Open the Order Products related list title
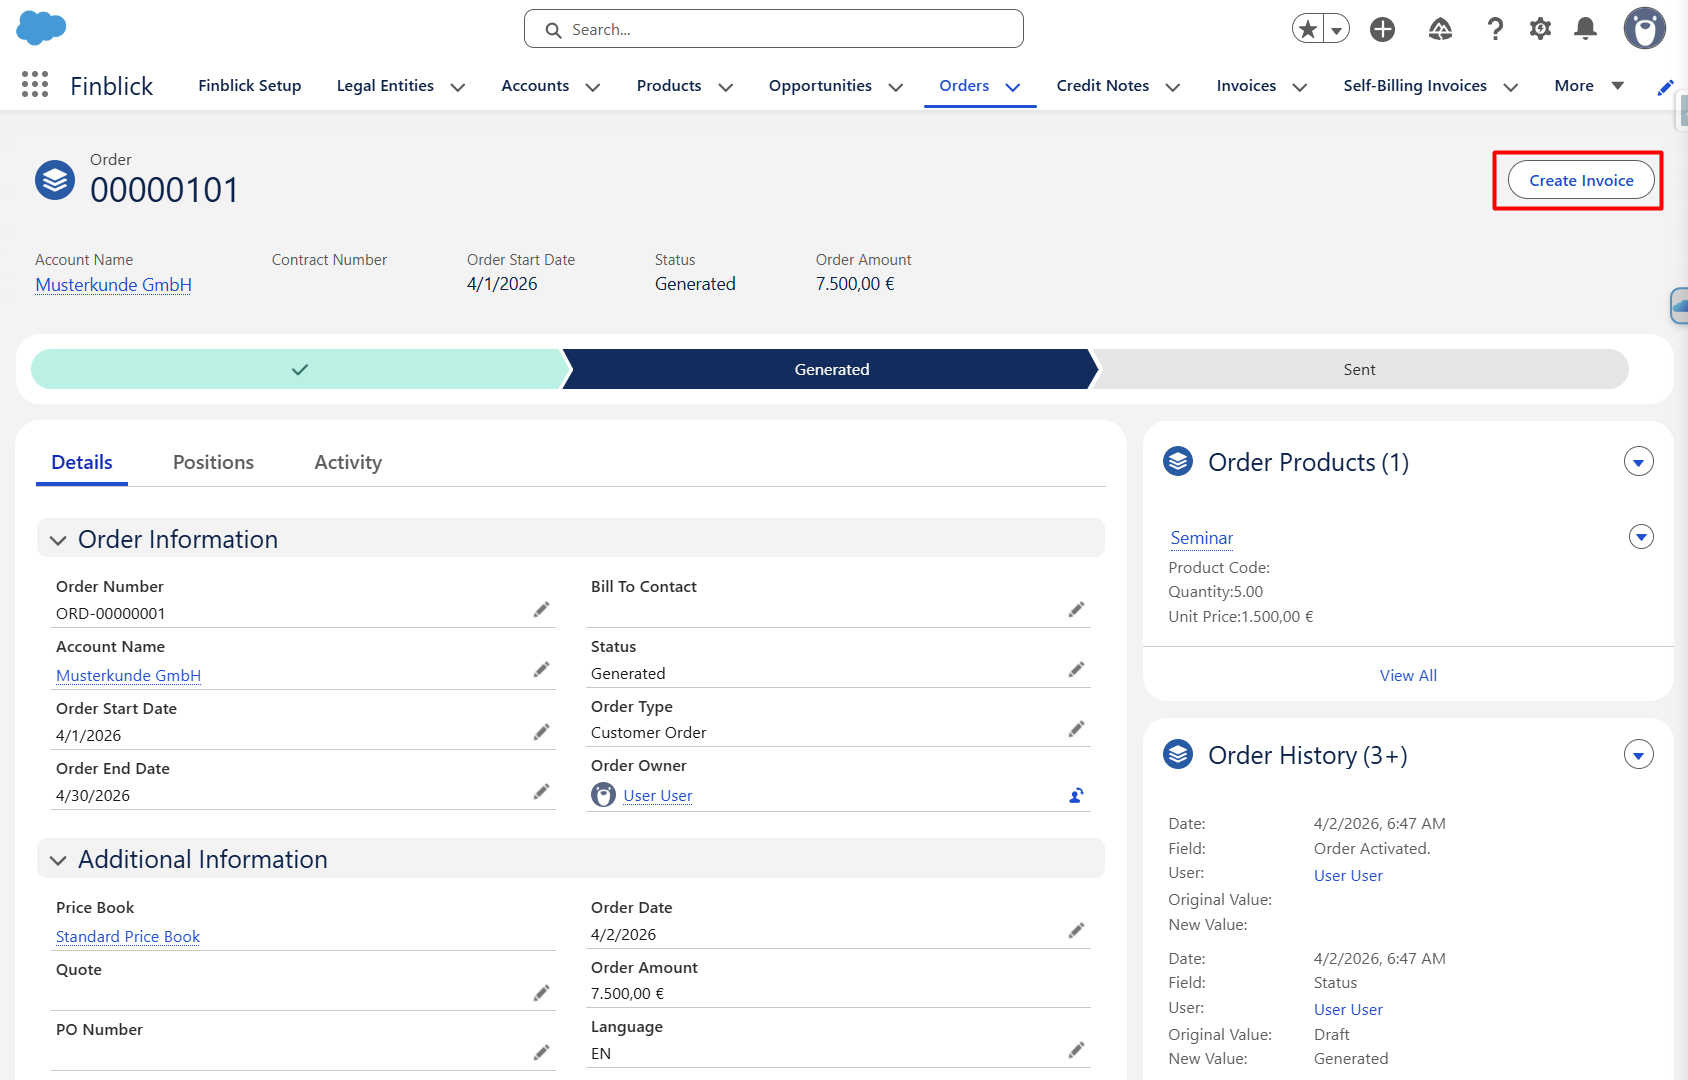This screenshot has width=1688, height=1080. pyautogui.click(x=1308, y=462)
